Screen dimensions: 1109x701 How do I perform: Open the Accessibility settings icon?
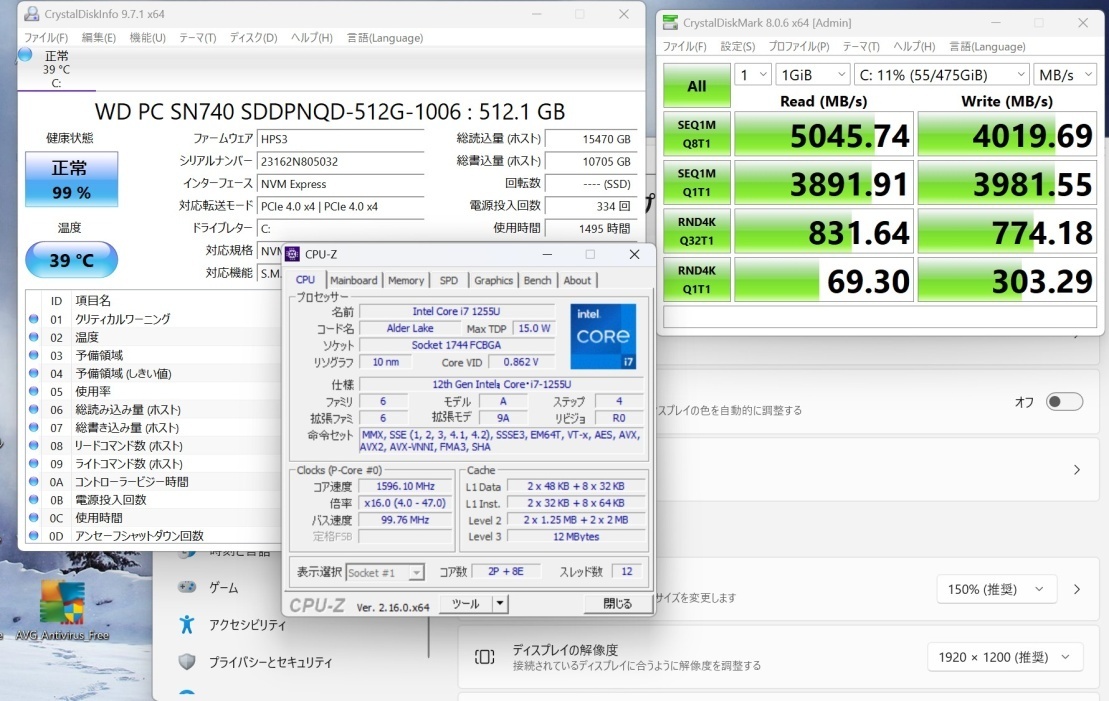[186, 624]
